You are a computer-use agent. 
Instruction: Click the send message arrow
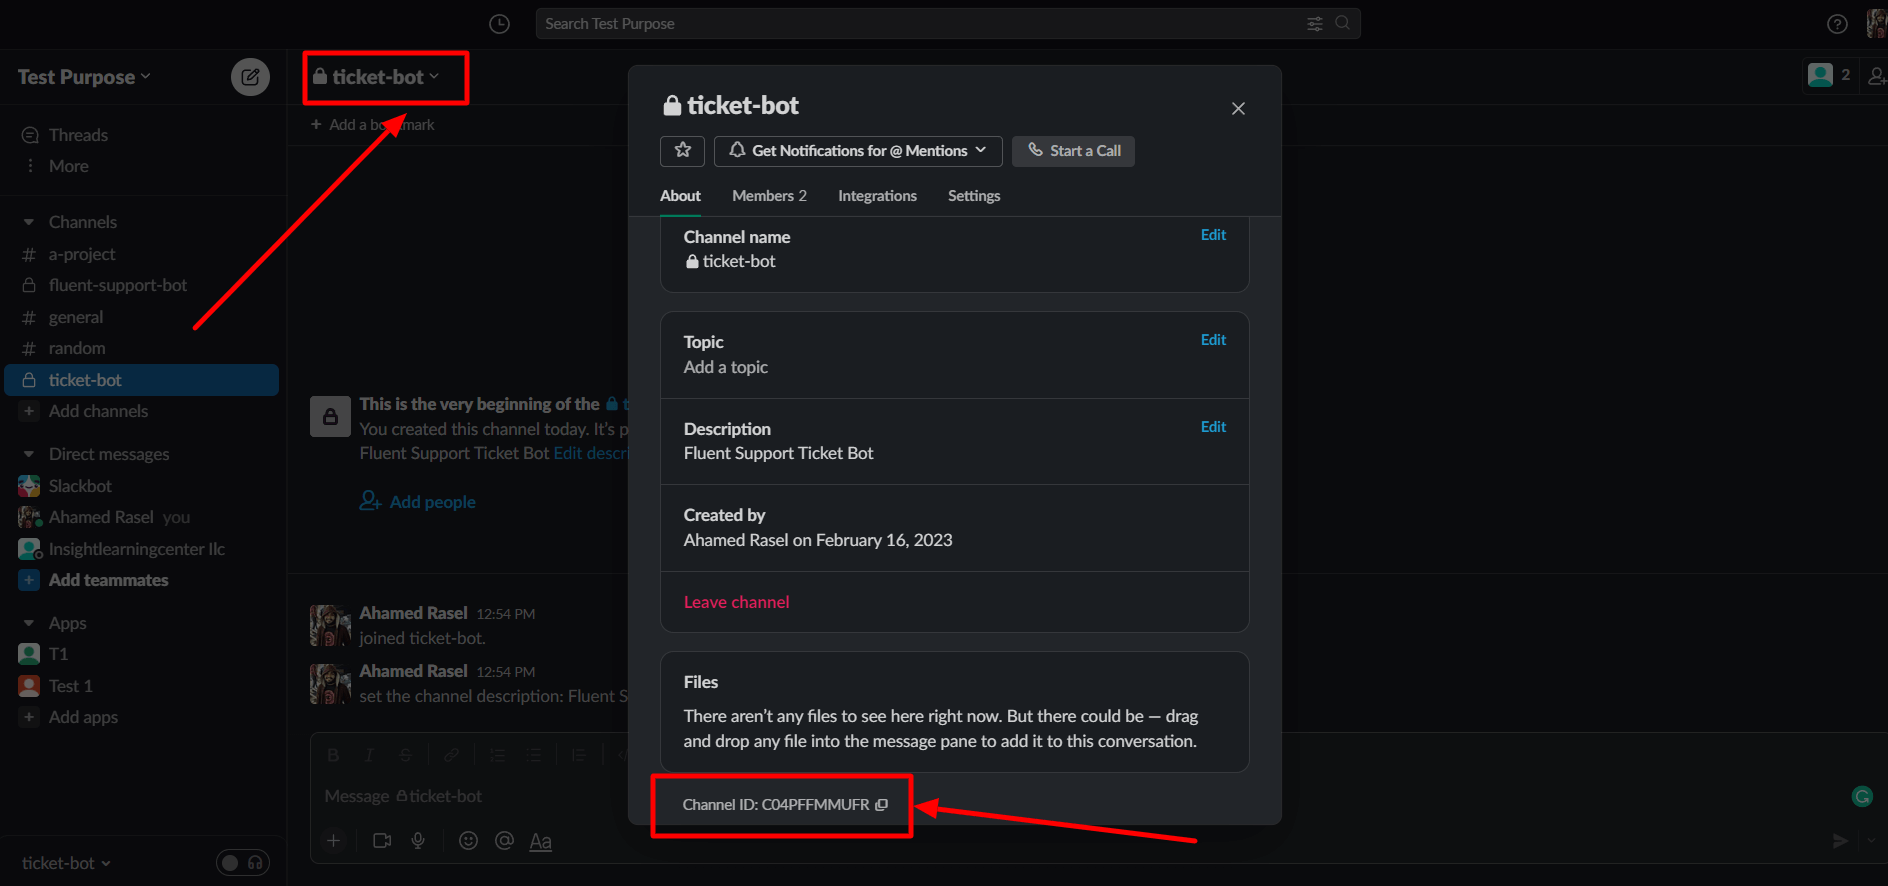point(1840,841)
